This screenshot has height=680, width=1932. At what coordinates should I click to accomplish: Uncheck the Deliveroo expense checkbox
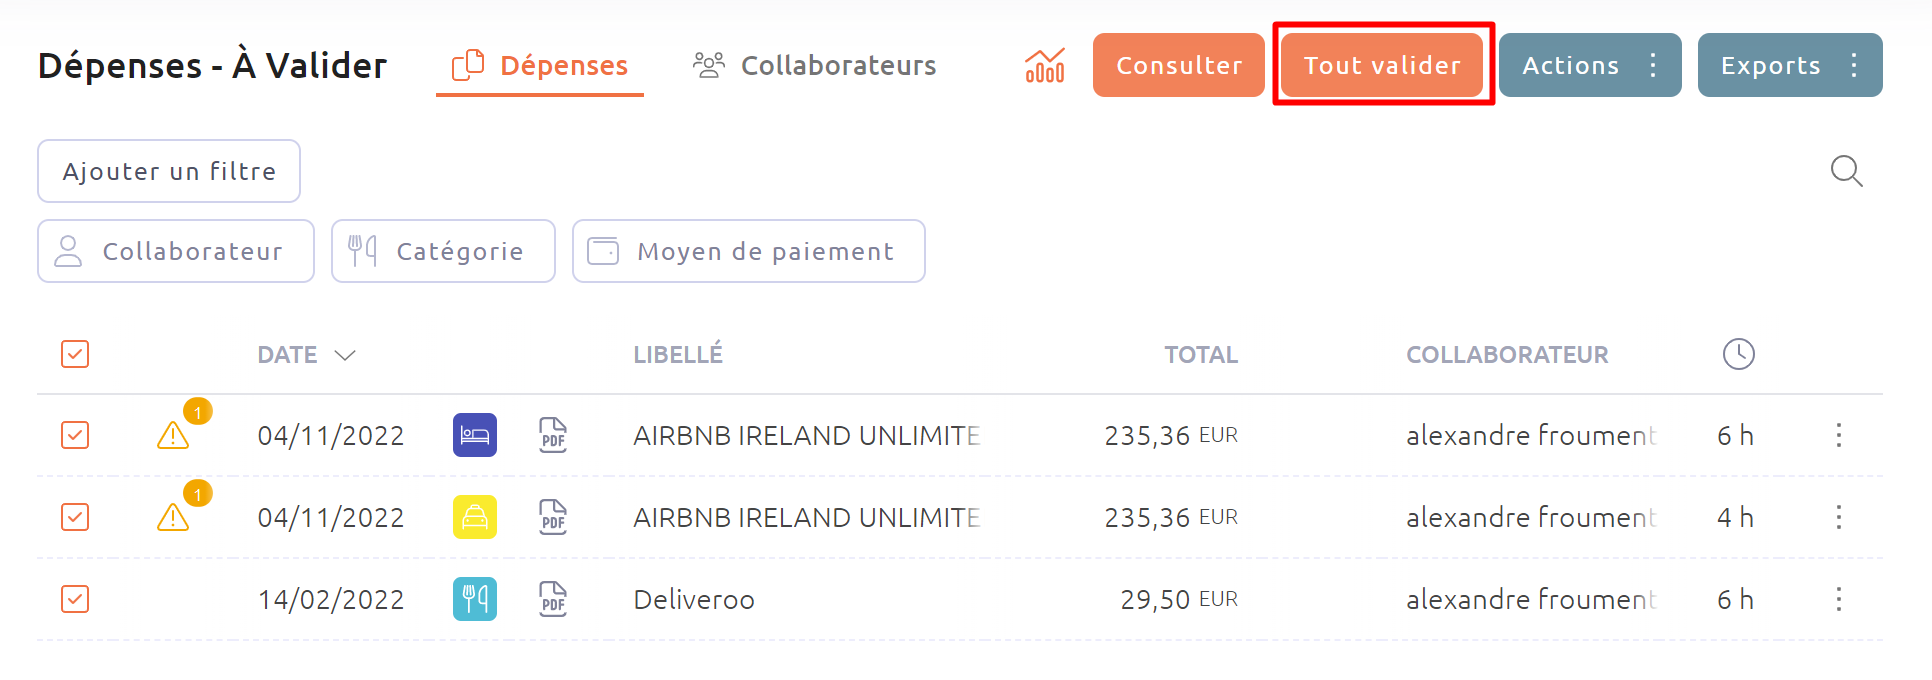pos(75,599)
